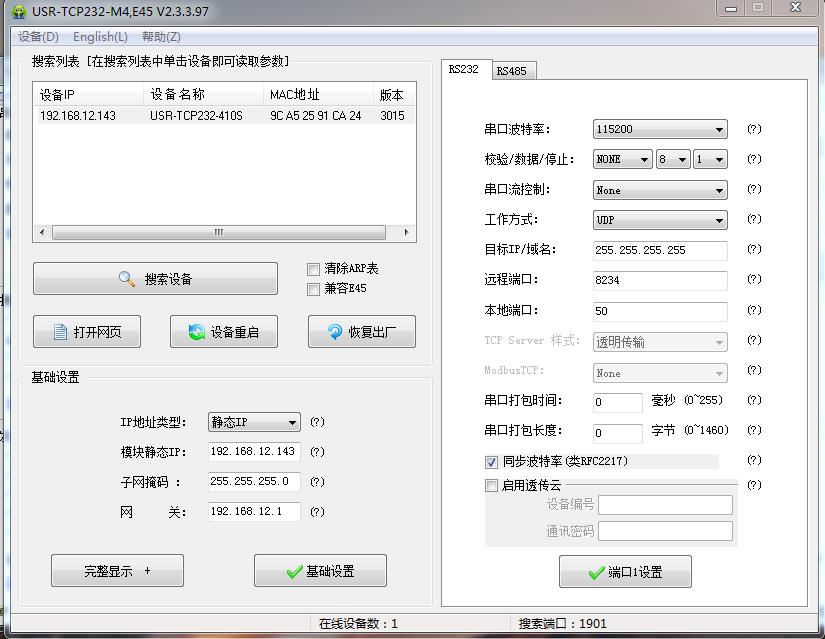
Task: Click the question icon on 恢复出厂
Action: coord(333,332)
